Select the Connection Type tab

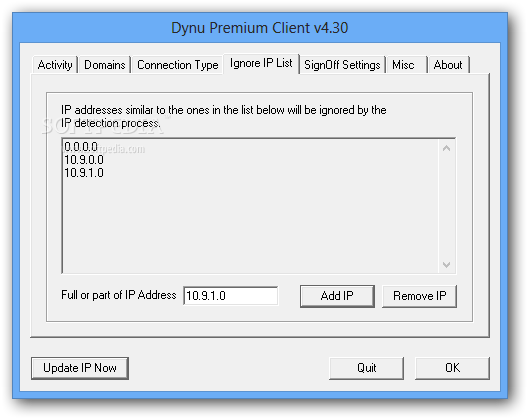(177, 65)
